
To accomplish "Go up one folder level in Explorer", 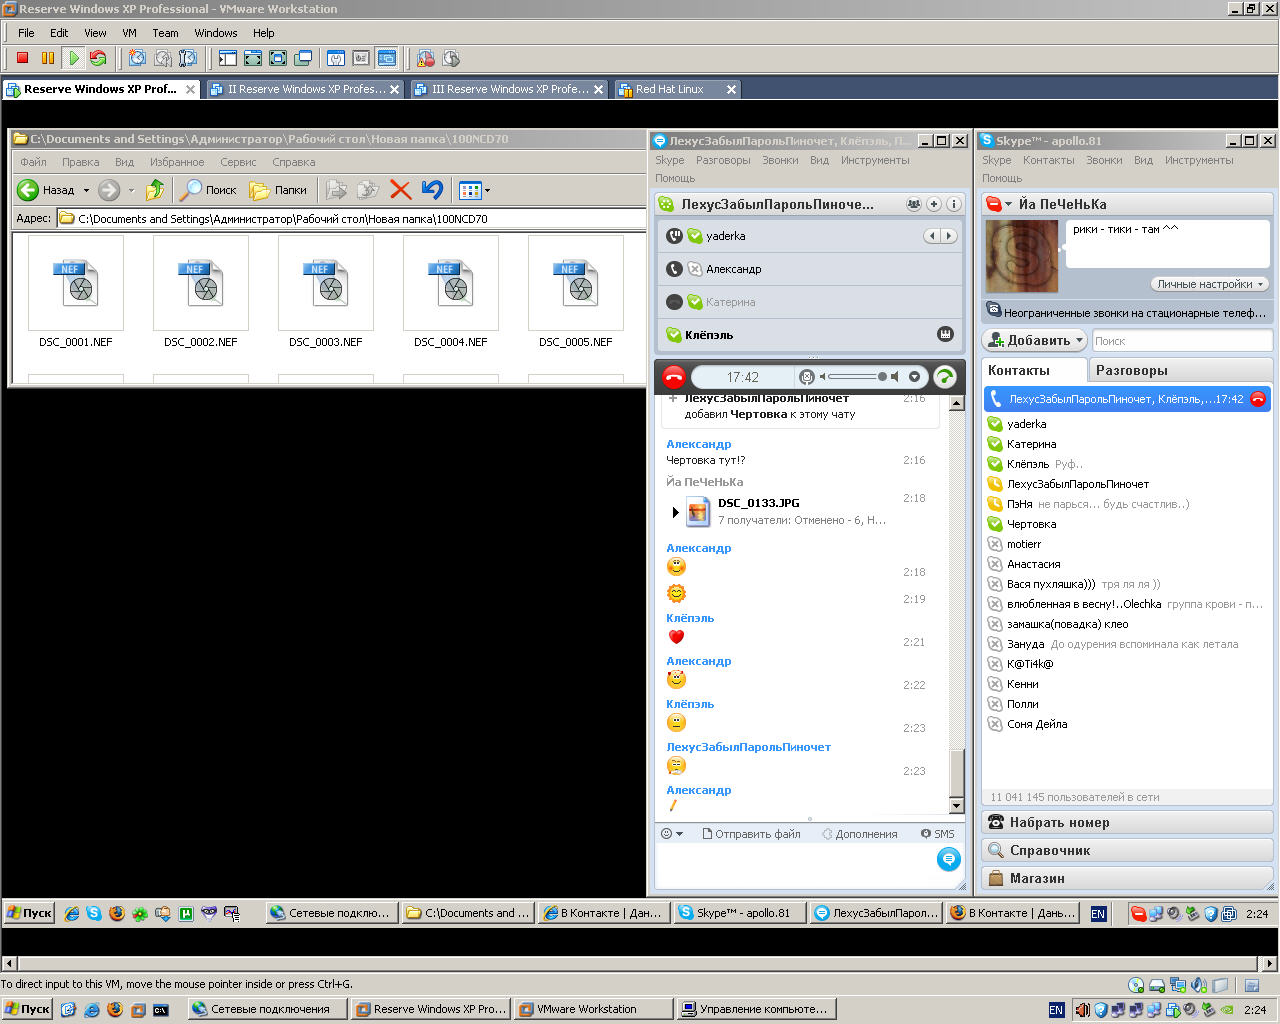I will 154,189.
